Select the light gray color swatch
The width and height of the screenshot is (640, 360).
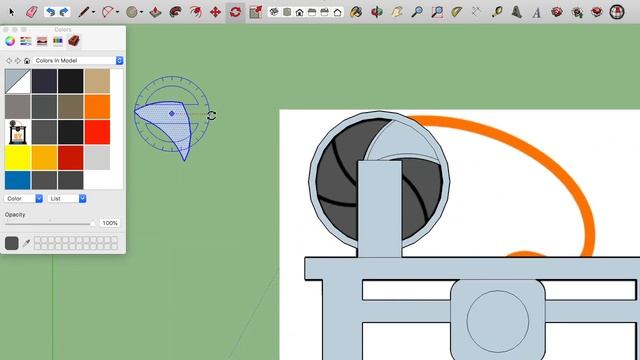pos(97,158)
